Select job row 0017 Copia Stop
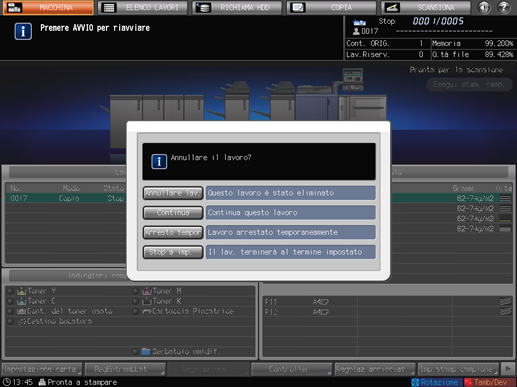Viewport: 517px width, 387px height. pos(66,198)
